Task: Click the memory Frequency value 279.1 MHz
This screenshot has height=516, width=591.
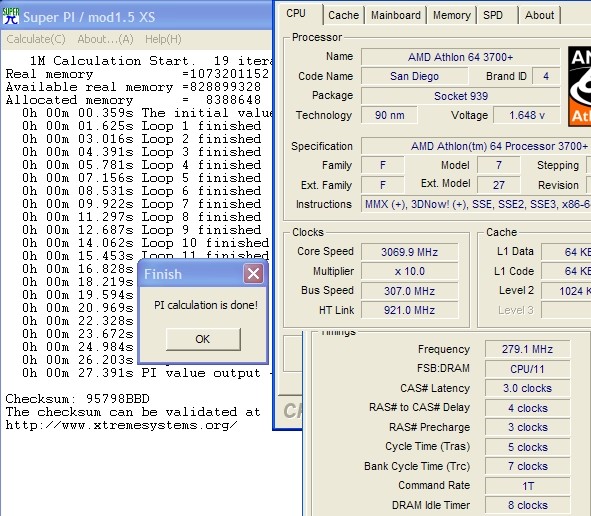Action: pyautogui.click(x=527, y=349)
